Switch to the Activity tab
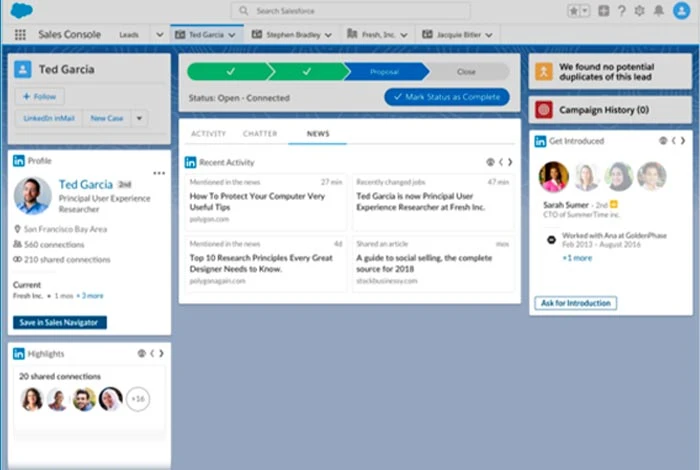Screen dimensions: 700x470 (208, 133)
